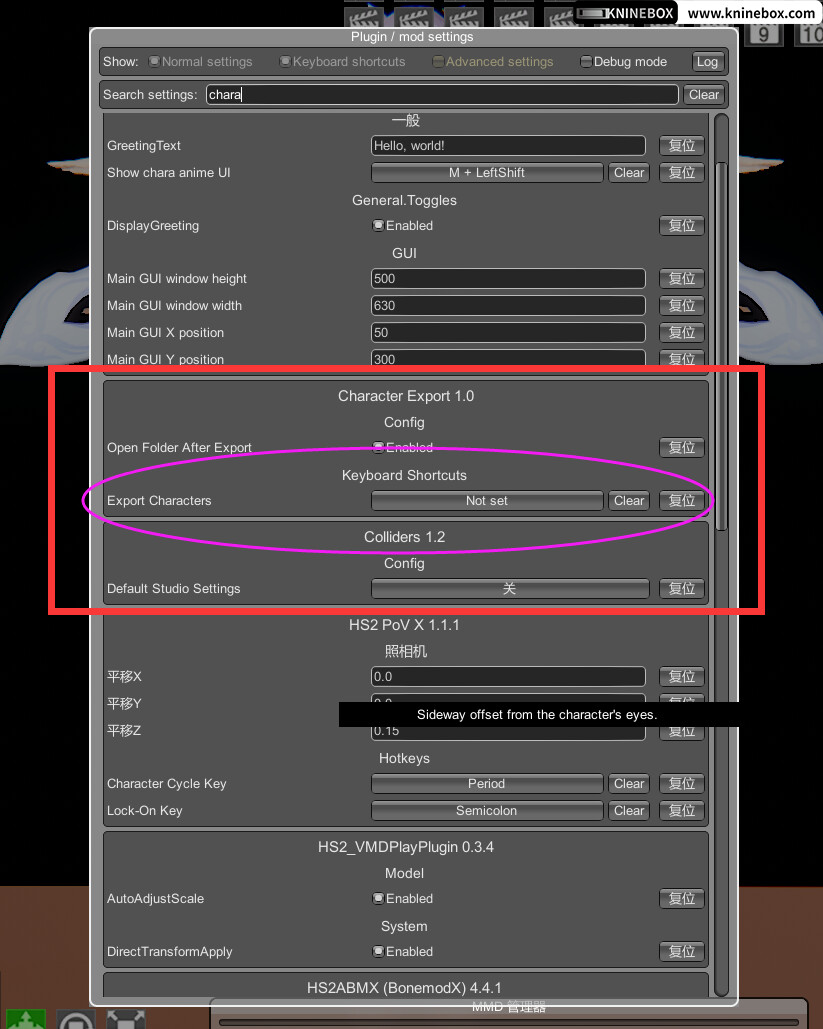The height and width of the screenshot is (1029, 823).
Task: Reset AutoAdjustScale setting
Action: coord(682,898)
